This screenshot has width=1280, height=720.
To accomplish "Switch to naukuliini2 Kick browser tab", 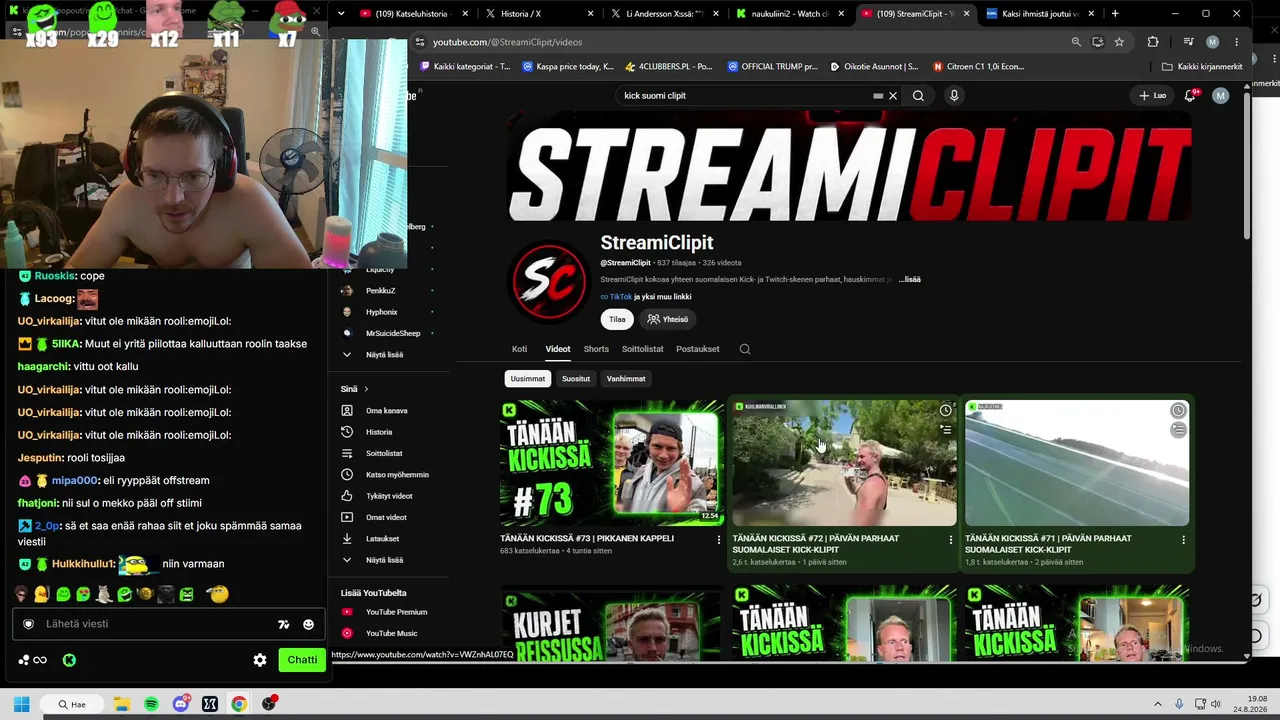I will click(790, 14).
